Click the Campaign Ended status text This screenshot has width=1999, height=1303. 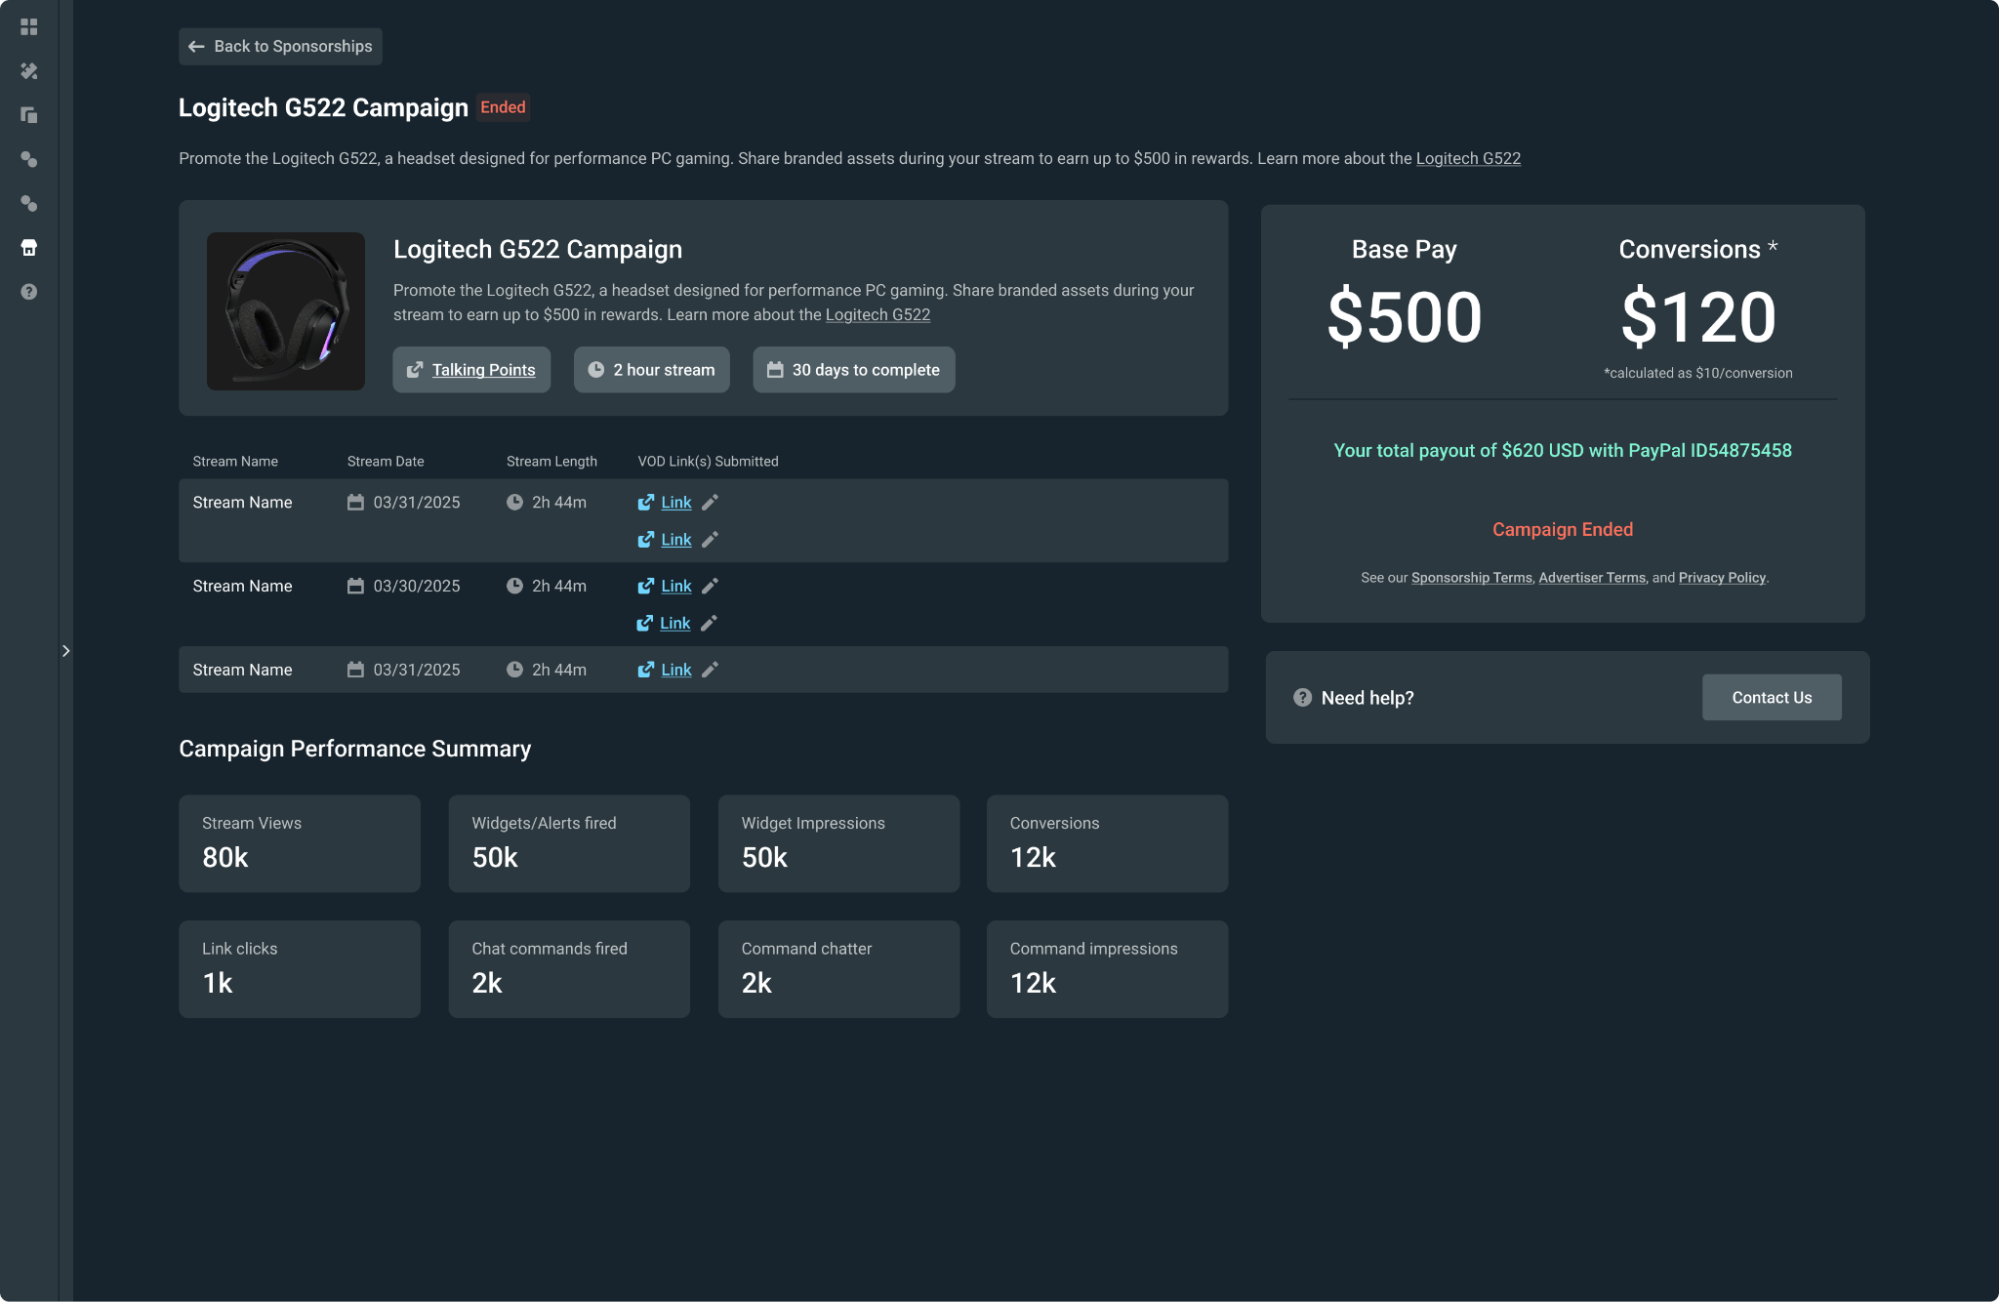(1562, 530)
